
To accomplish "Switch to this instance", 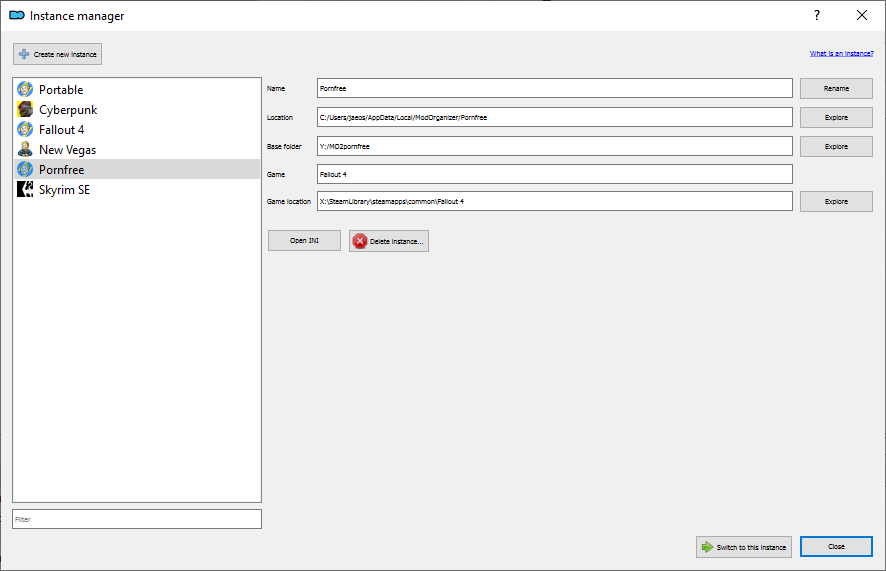I will point(744,547).
